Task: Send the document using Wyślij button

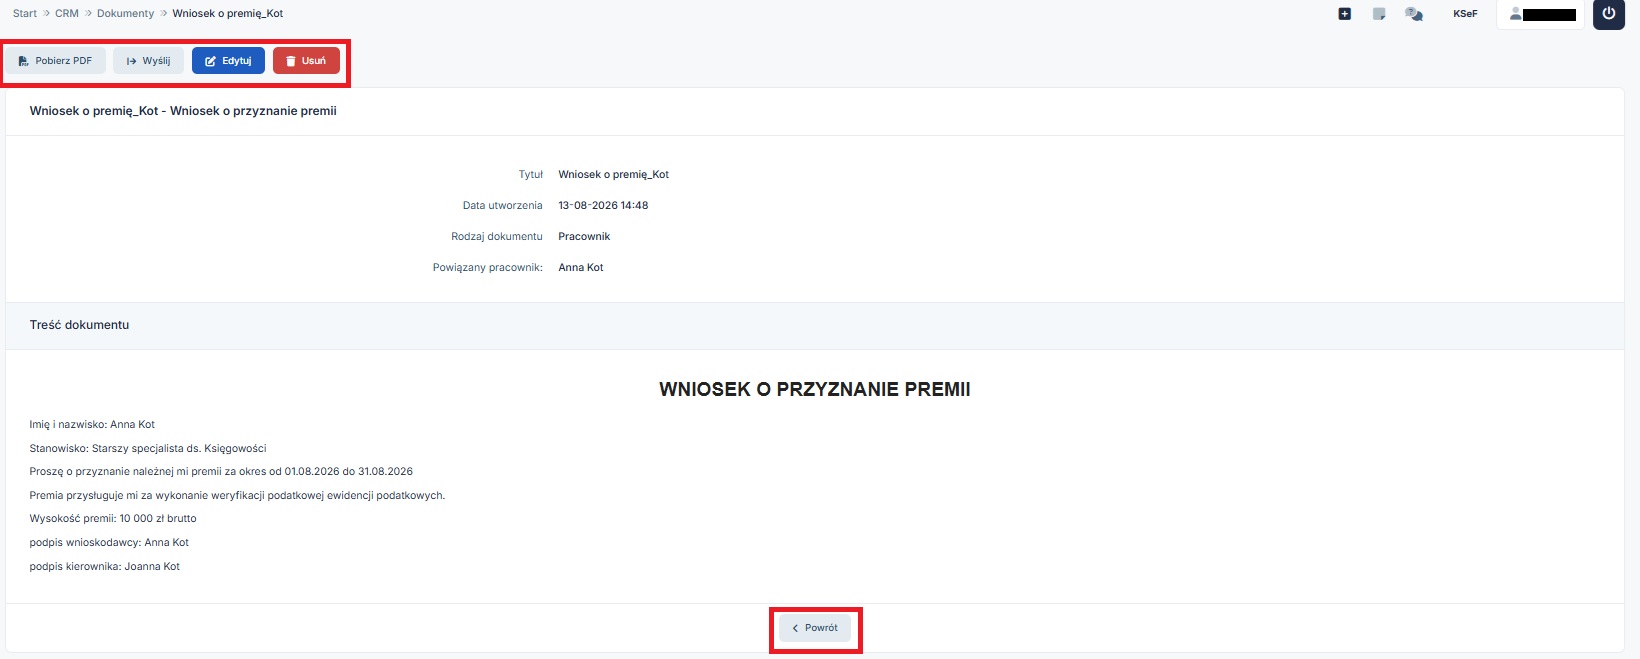Action: pyautogui.click(x=148, y=61)
